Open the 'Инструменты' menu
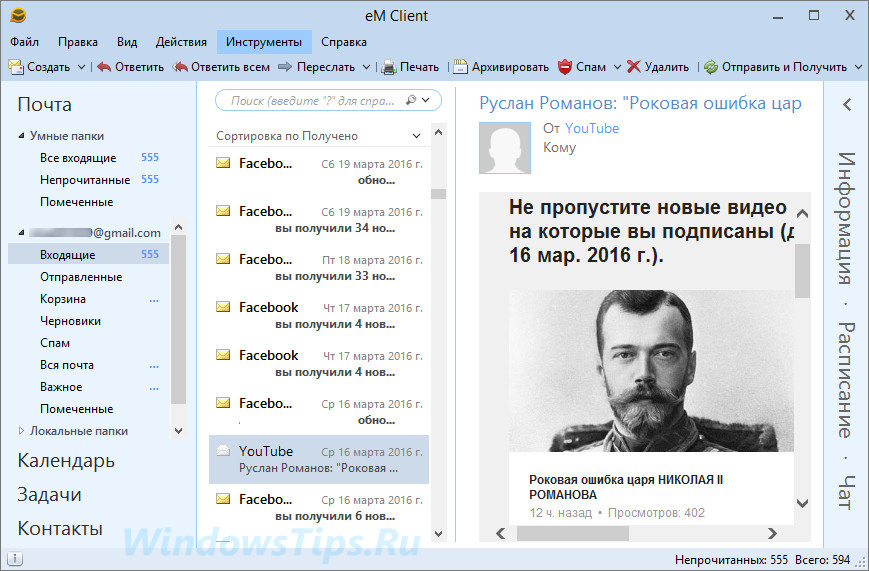 pyautogui.click(x=264, y=42)
